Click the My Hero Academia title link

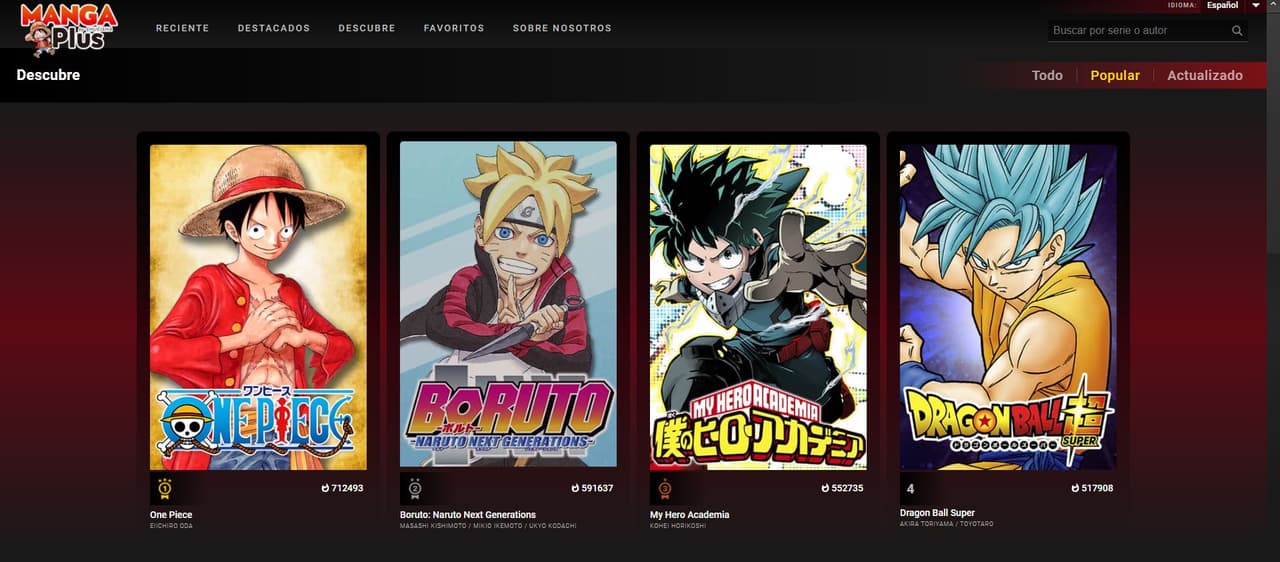(x=690, y=515)
